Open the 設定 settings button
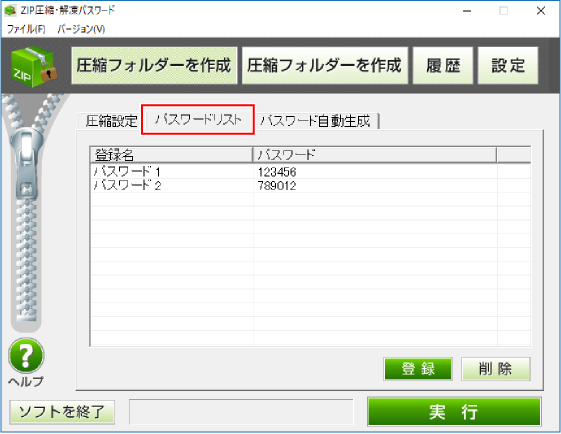Screen dimensions: 561x434 (x=508, y=66)
